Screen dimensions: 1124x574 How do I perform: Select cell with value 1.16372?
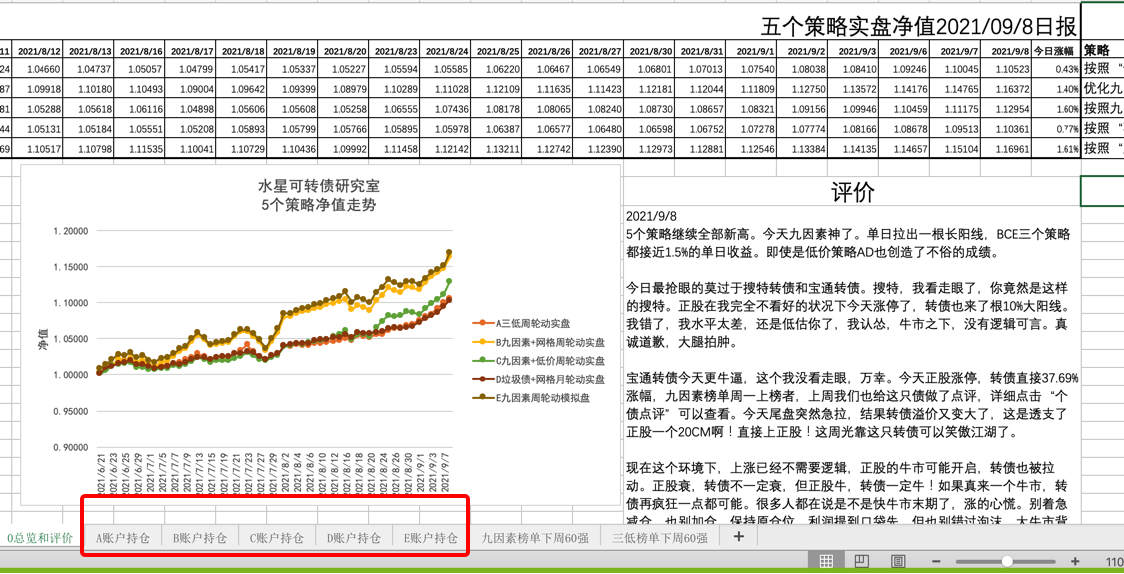[x=1007, y=89]
